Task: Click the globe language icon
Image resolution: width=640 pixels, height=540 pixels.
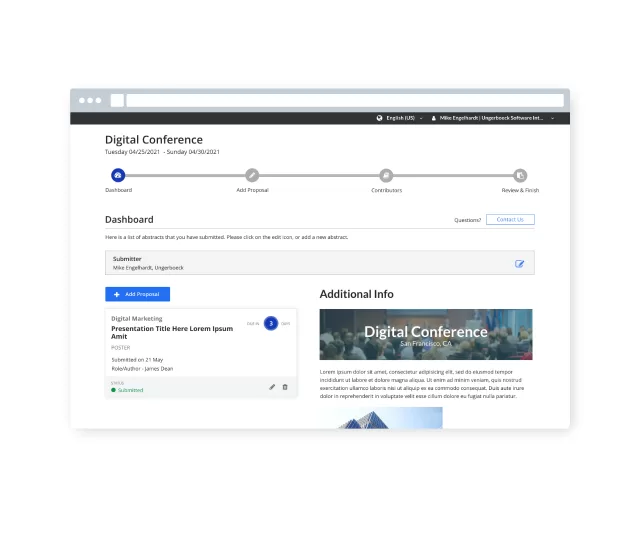Action: pyautogui.click(x=380, y=118)
